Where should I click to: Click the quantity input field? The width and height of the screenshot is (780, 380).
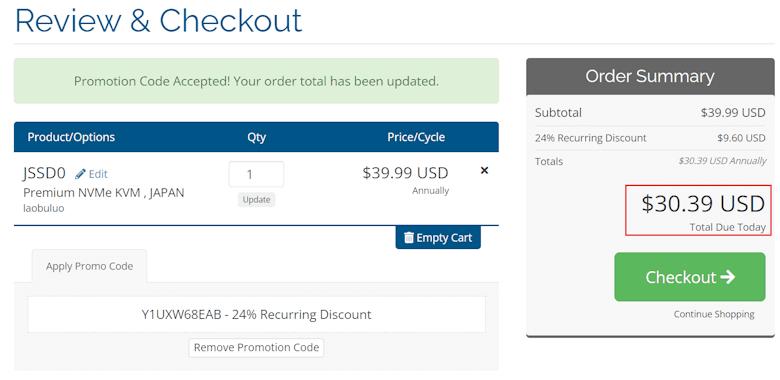(256, 174)
